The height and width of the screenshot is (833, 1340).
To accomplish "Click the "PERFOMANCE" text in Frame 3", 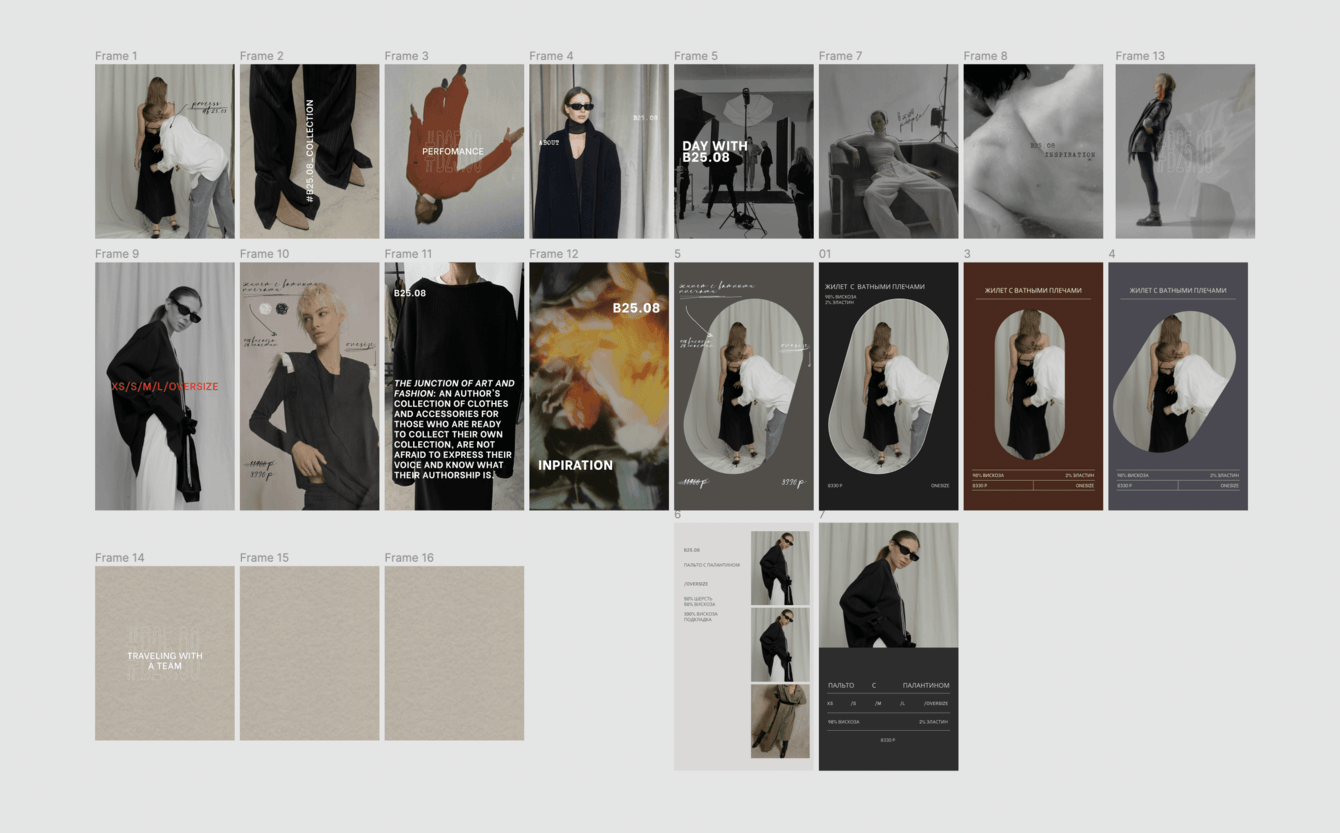I will click(x=453, y=152).
